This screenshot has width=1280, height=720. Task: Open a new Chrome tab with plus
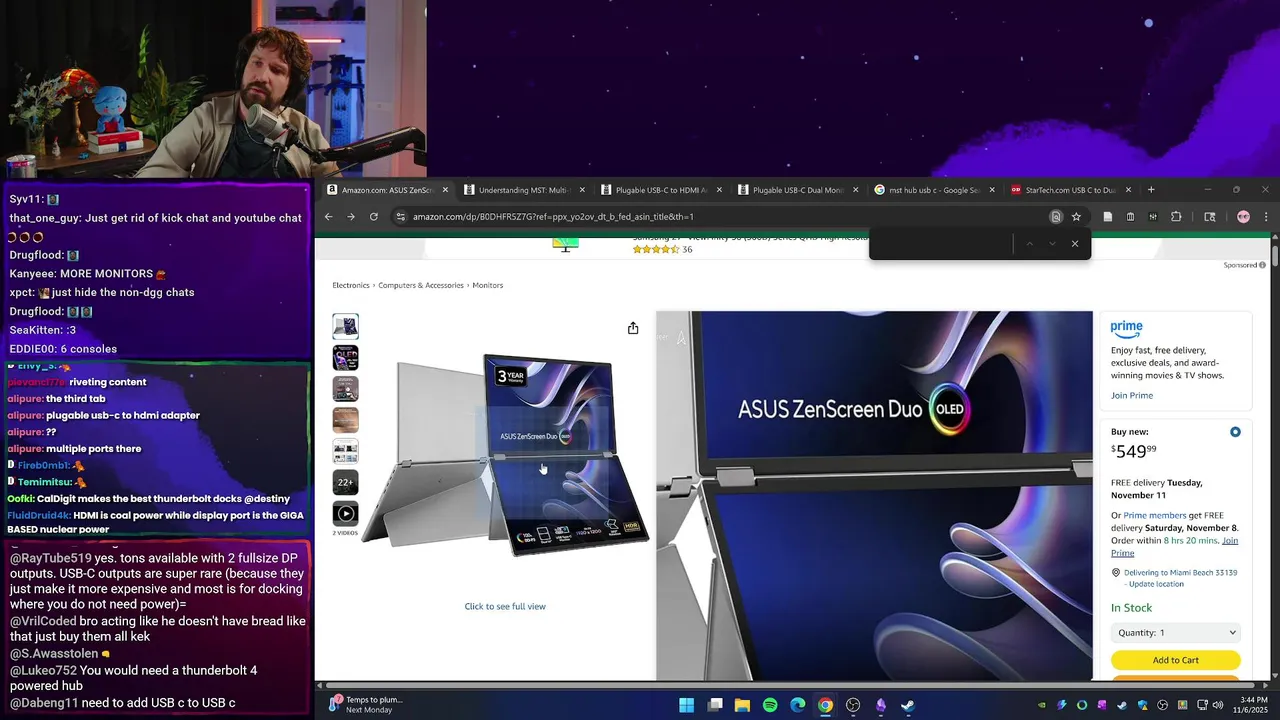1151,189
